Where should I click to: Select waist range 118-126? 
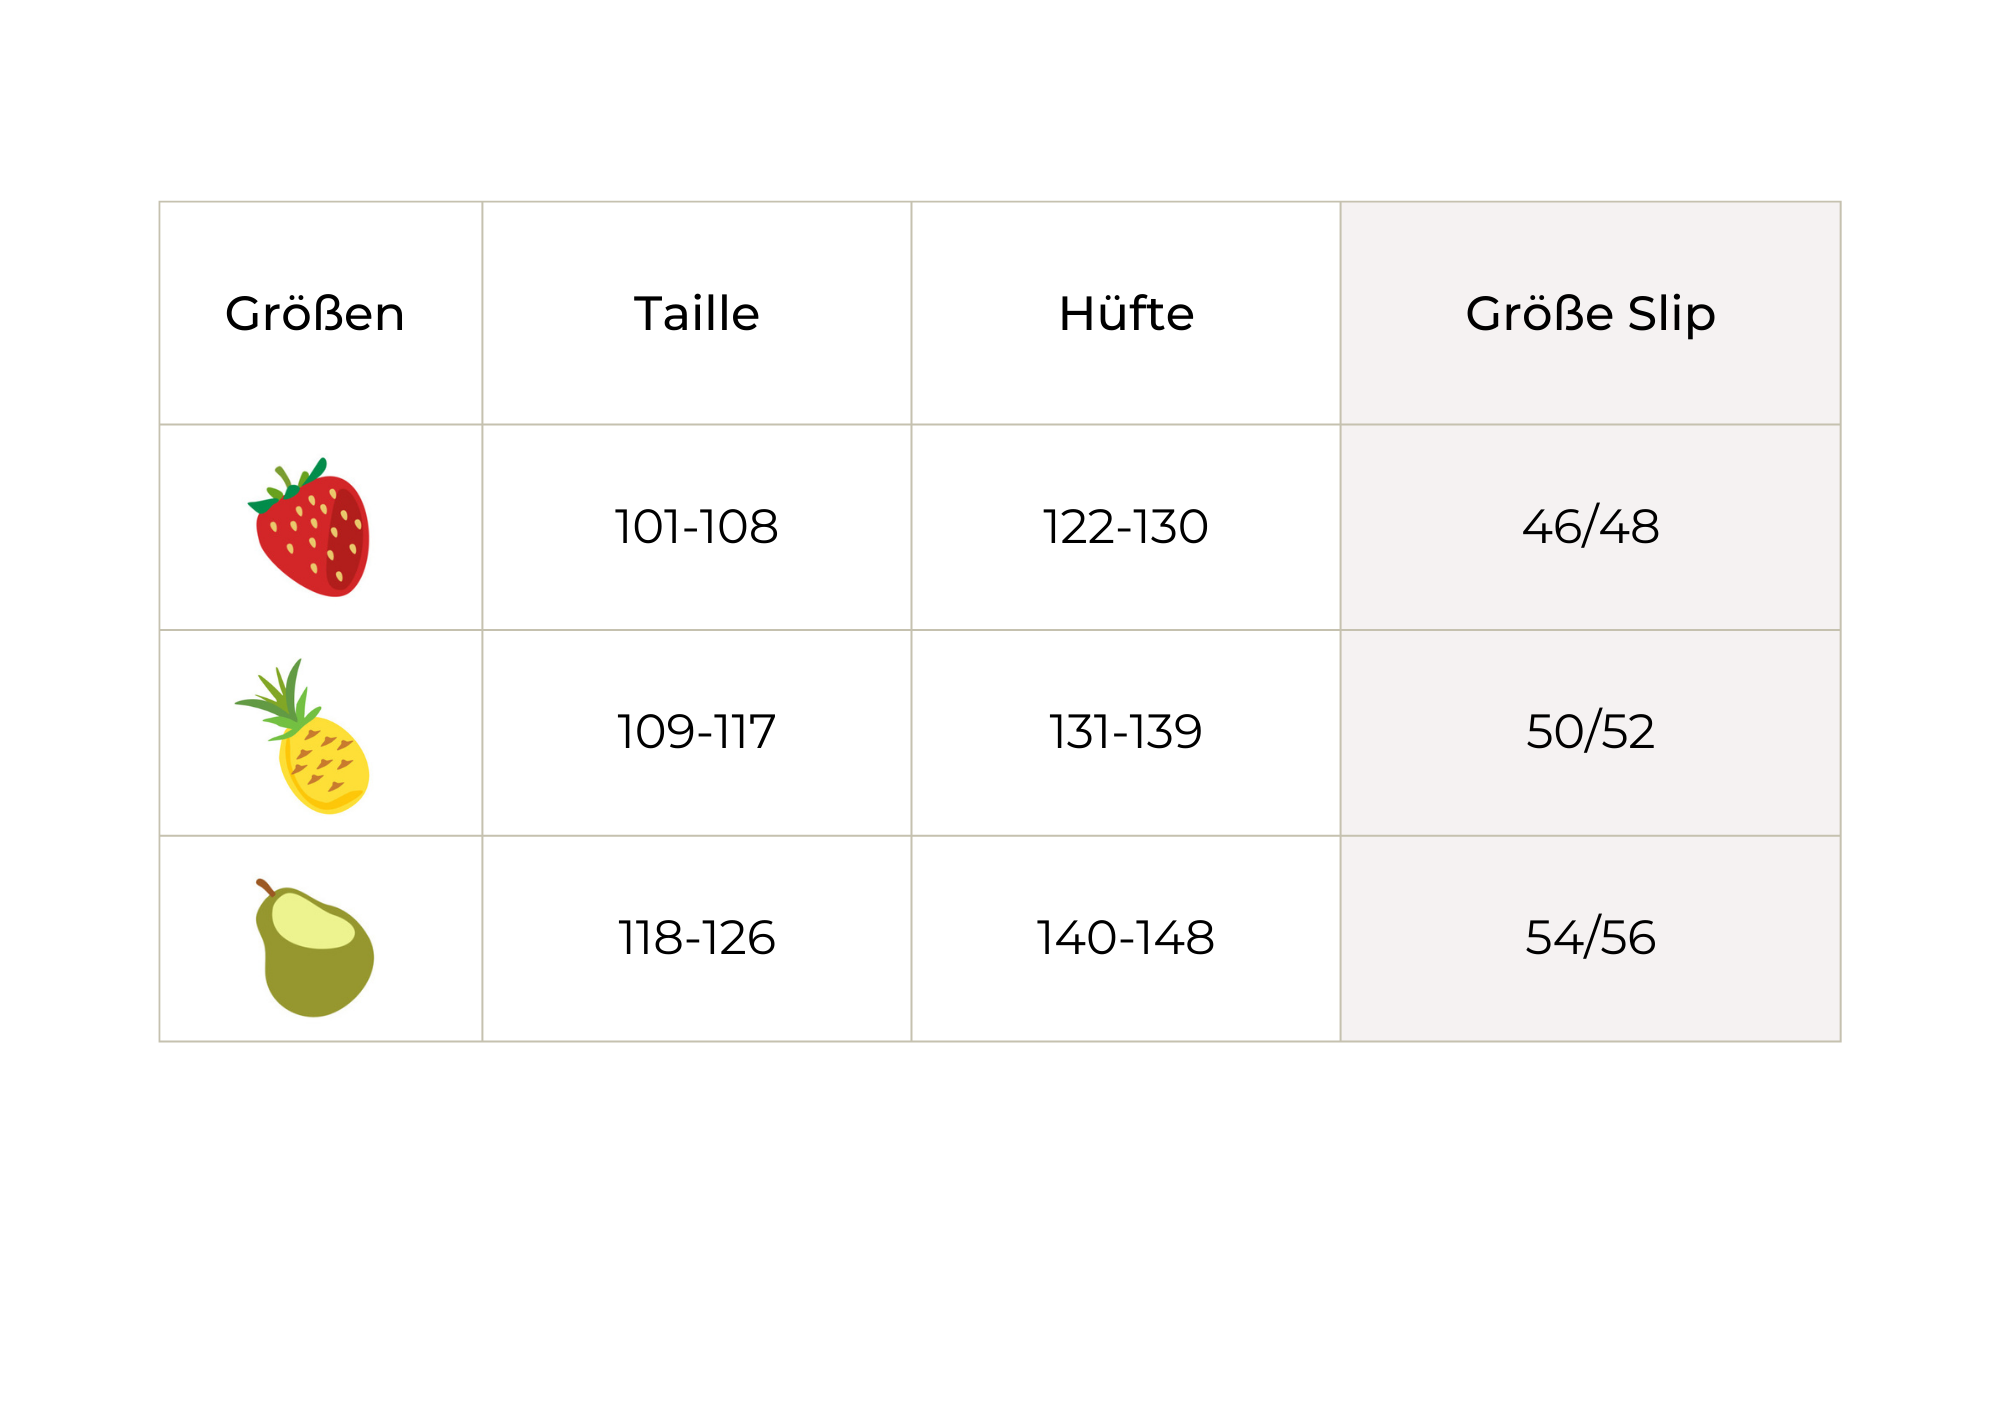(697, 938)
